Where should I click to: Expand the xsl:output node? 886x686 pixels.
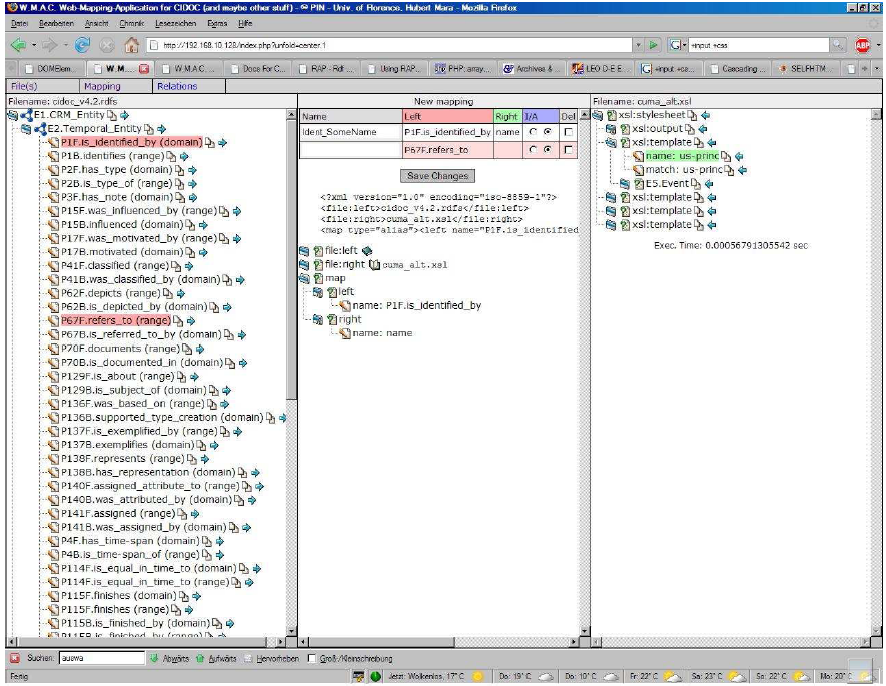point(611,129)
